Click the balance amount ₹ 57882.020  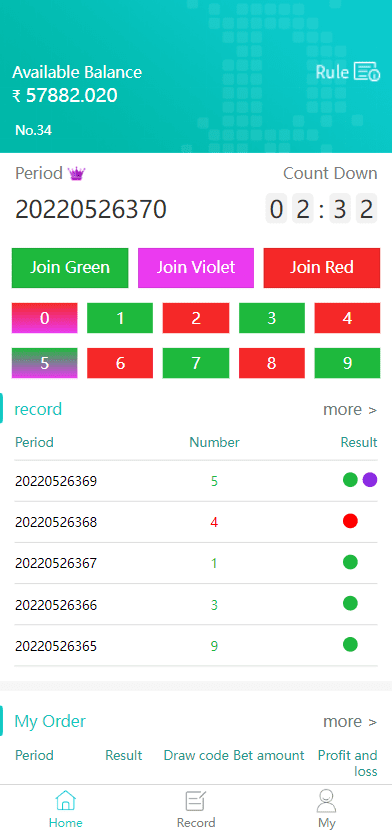(65, 95)
